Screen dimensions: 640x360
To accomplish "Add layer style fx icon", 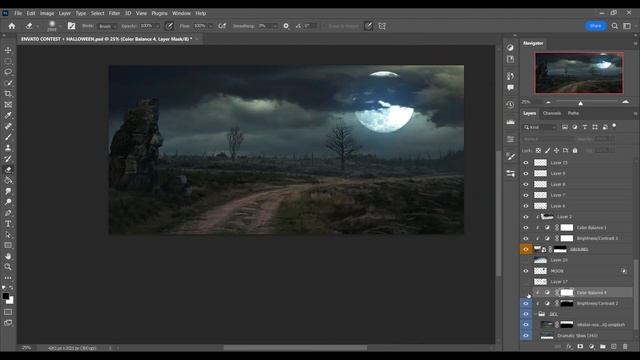I will tap(569, 347).
